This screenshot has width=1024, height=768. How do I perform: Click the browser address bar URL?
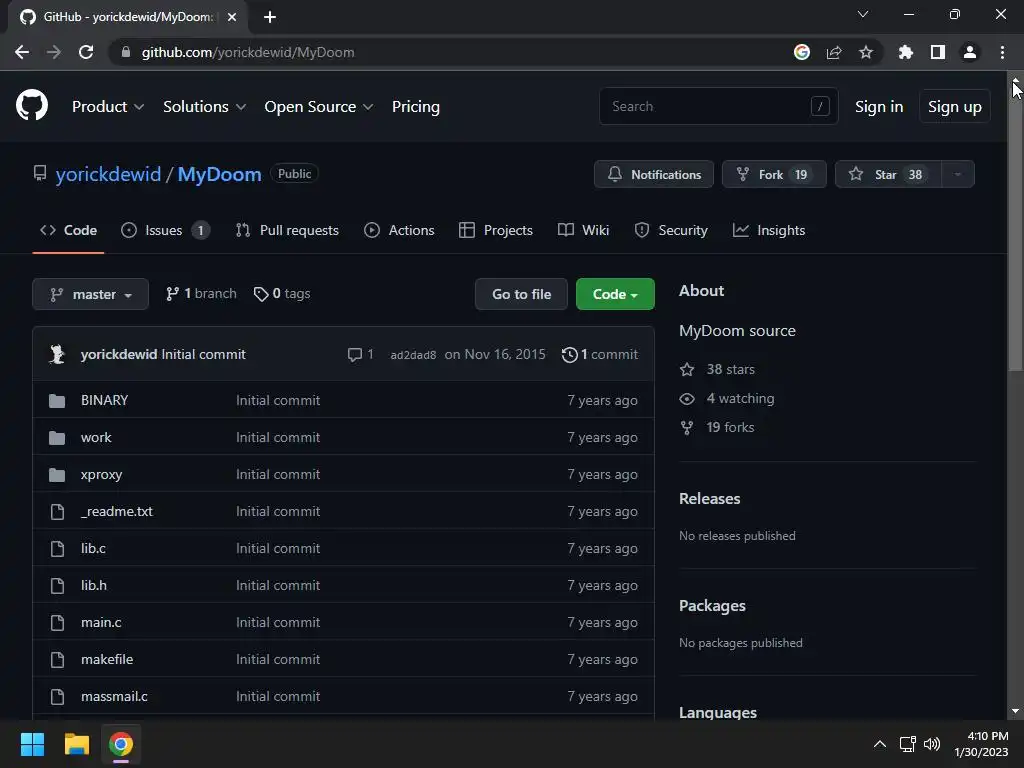(x=248, y=52)
